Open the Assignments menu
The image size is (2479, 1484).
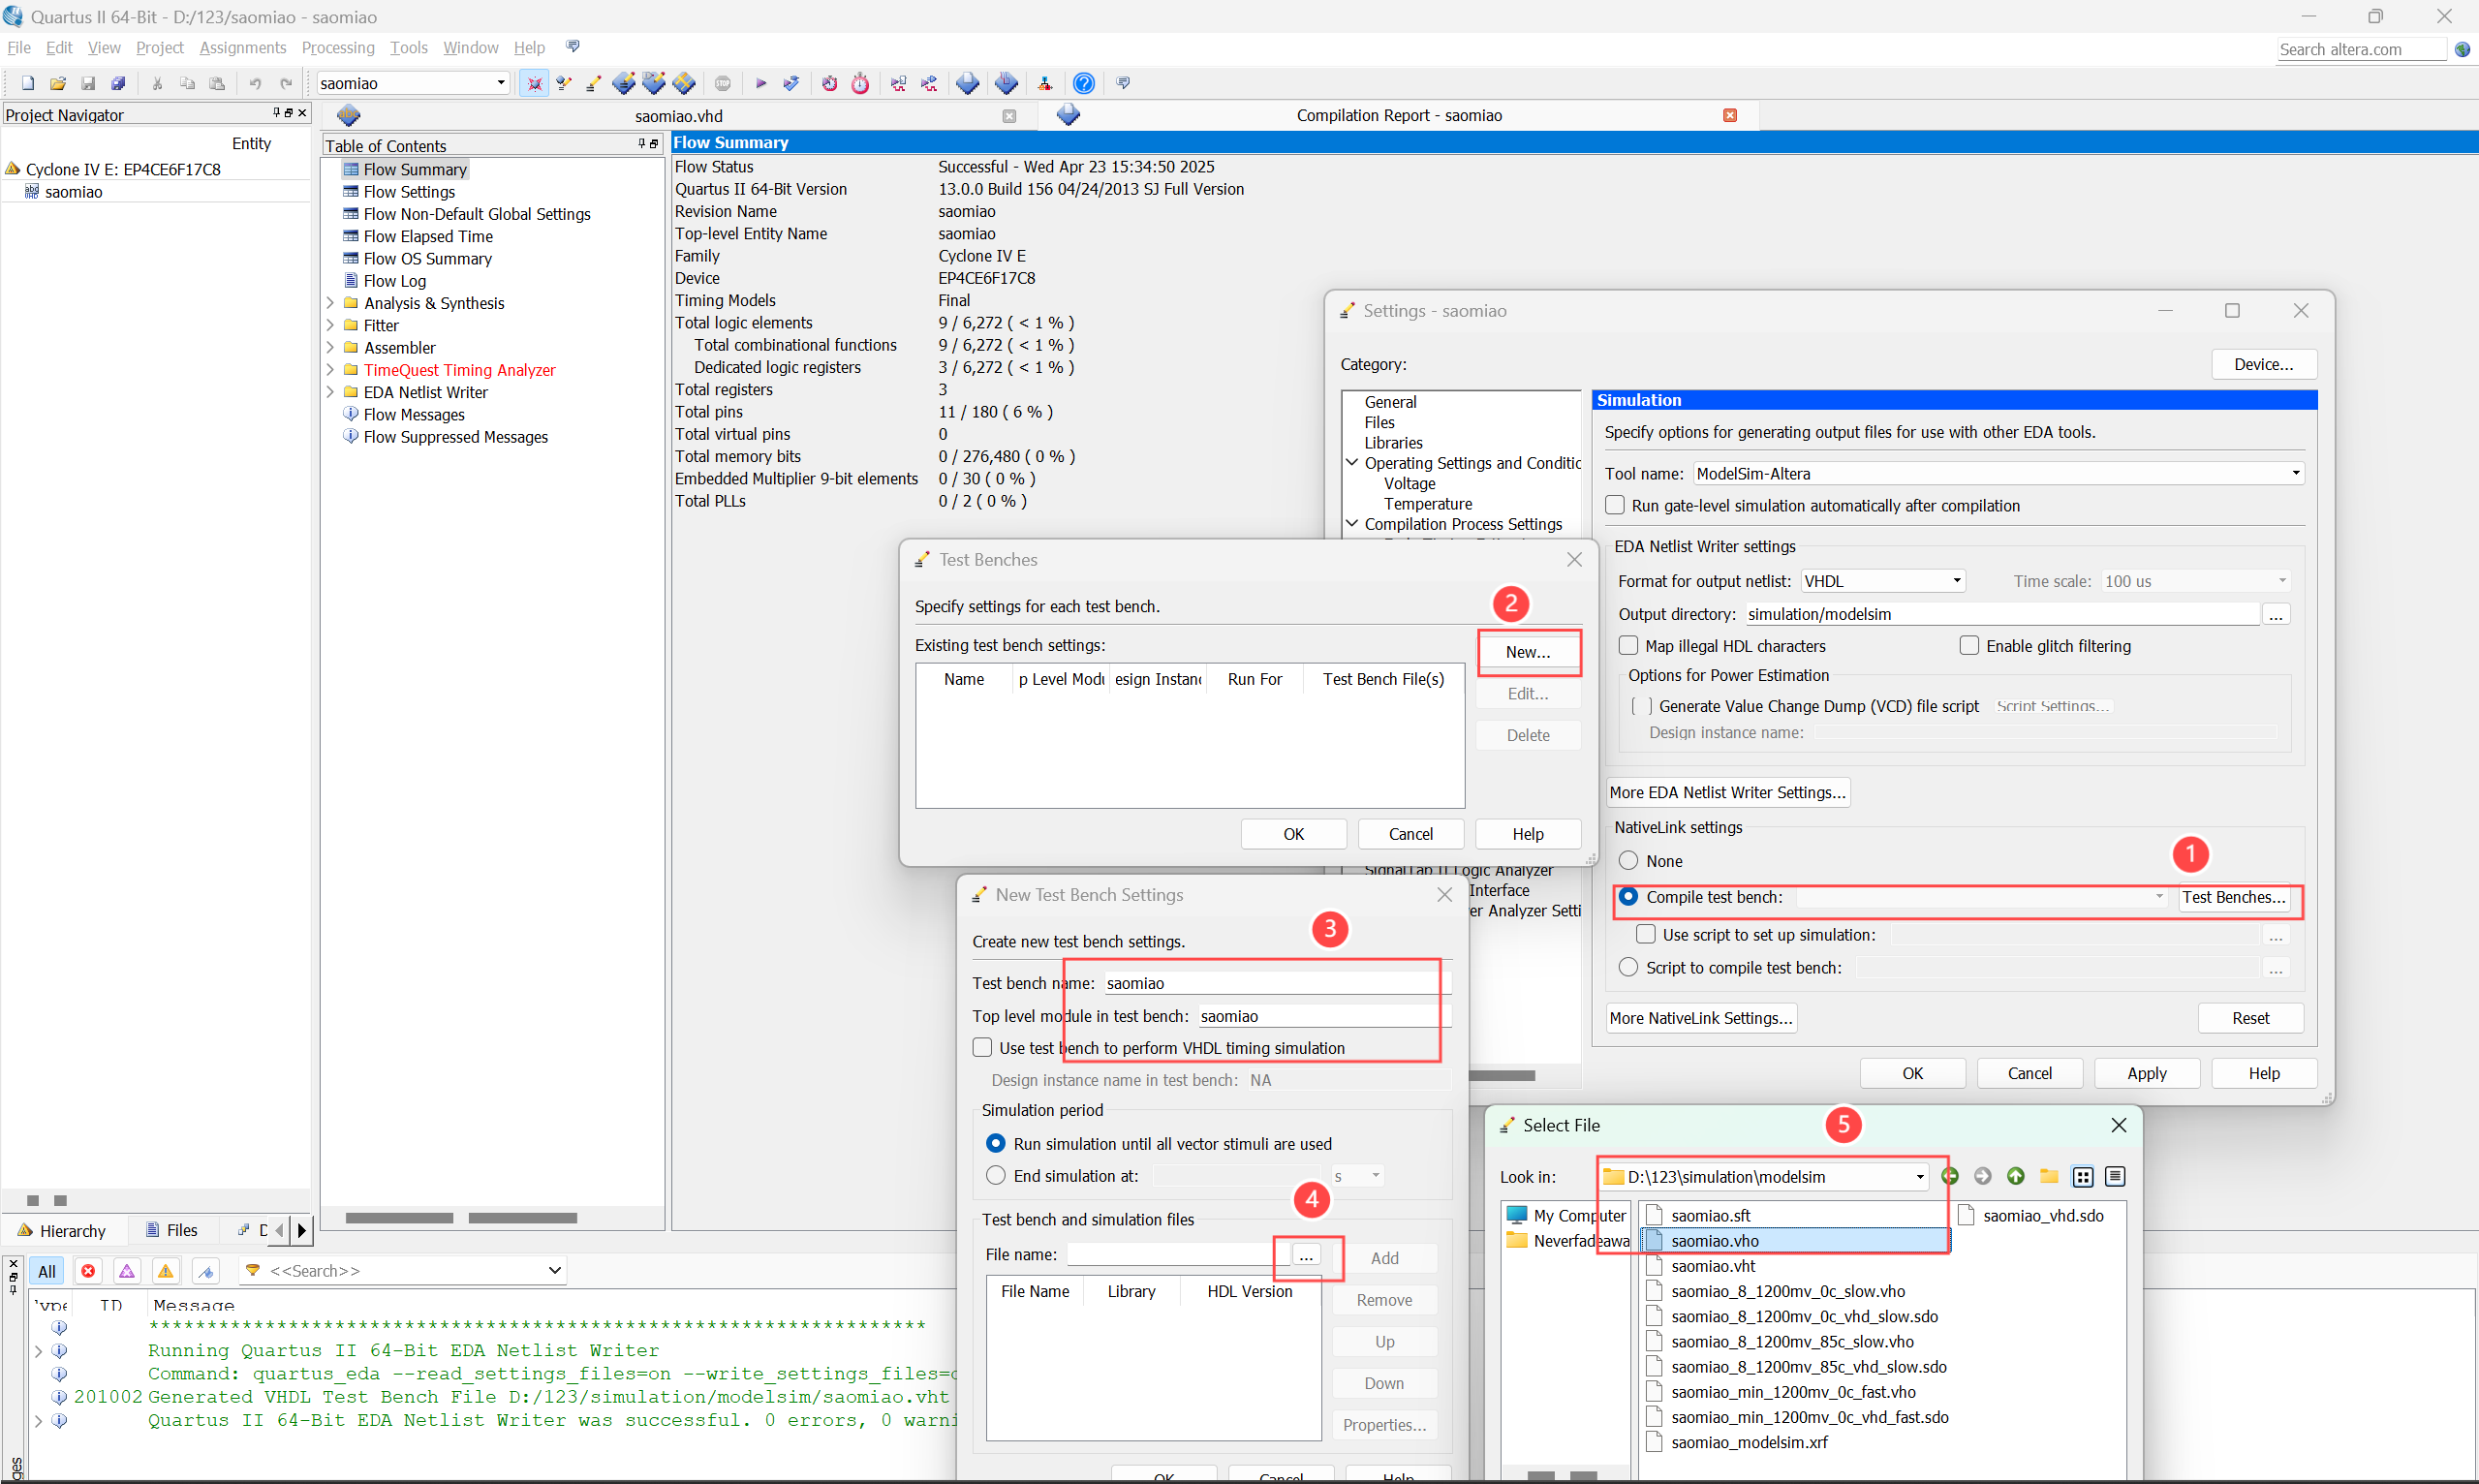pos(242,47)
